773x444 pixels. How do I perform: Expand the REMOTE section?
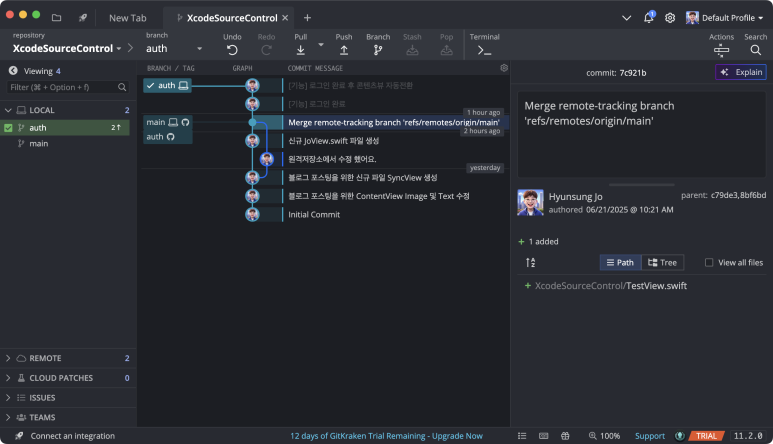pyautogui.click(x=8, y=358)
